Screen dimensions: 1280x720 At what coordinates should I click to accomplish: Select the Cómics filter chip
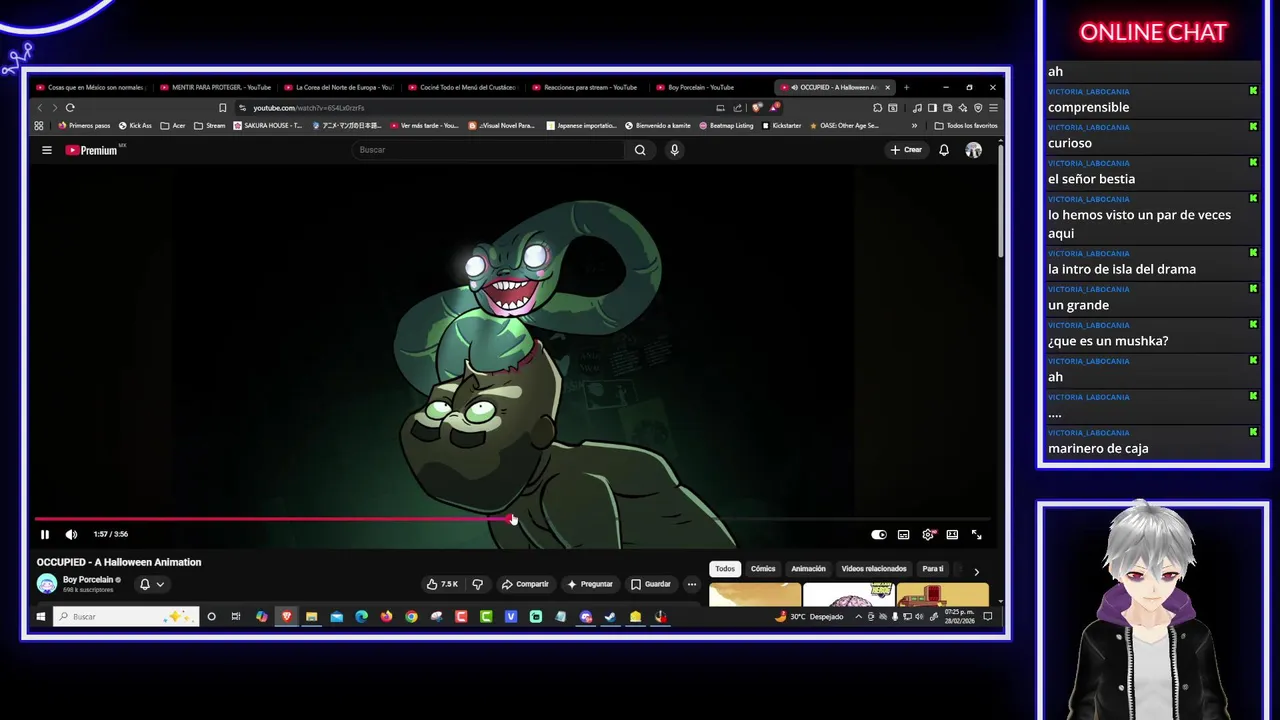click(763, 569)
